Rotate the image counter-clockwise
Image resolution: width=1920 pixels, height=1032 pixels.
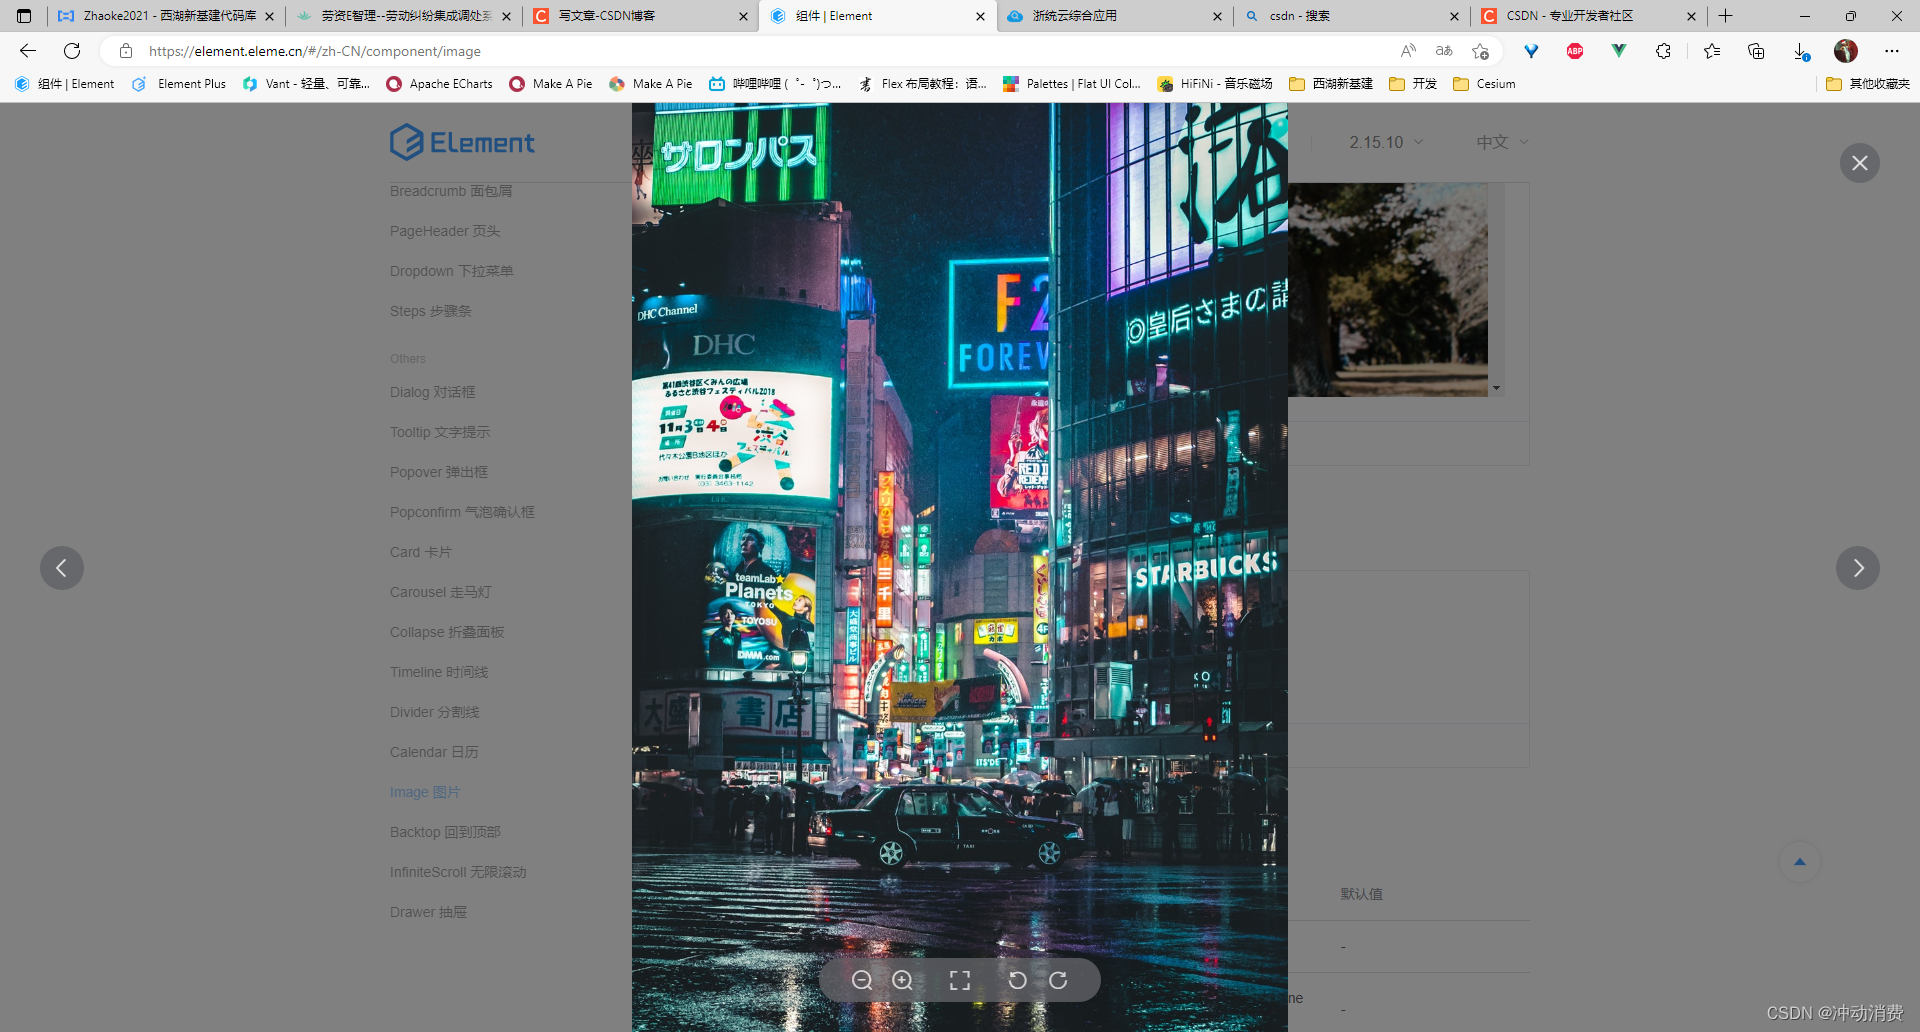click(x=1018, y=980)
